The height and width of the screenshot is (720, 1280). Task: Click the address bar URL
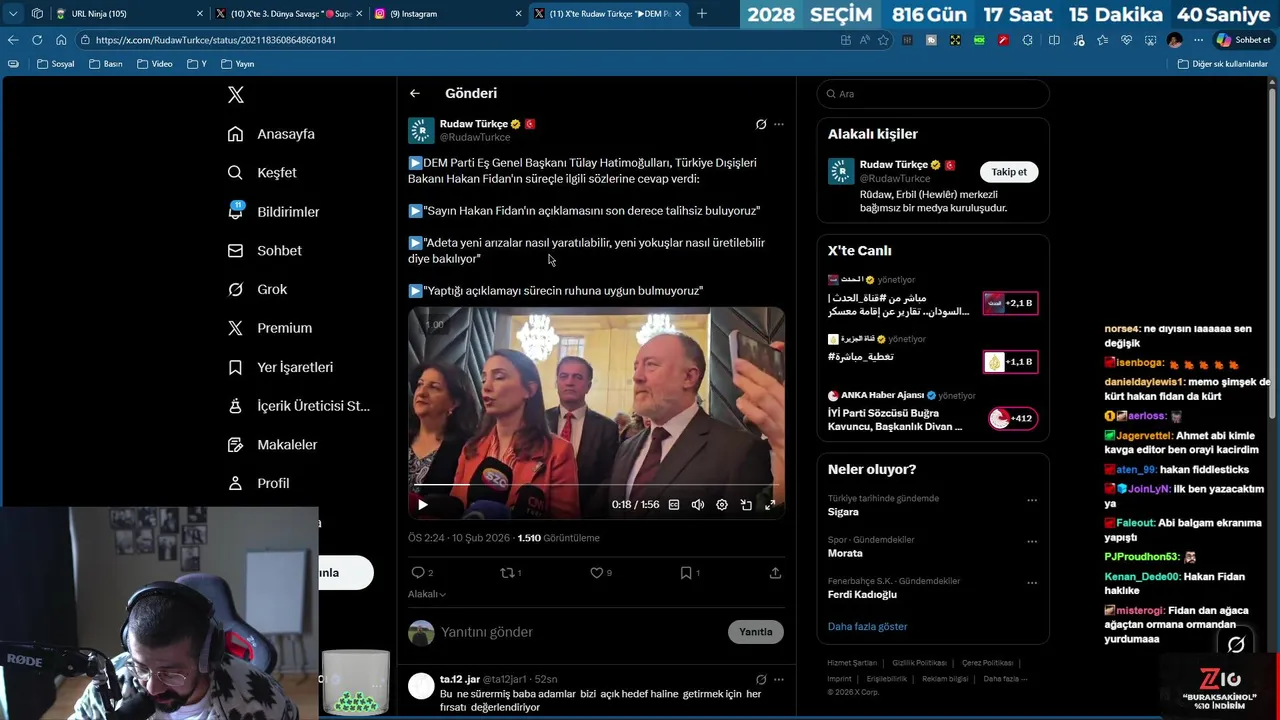215,40
